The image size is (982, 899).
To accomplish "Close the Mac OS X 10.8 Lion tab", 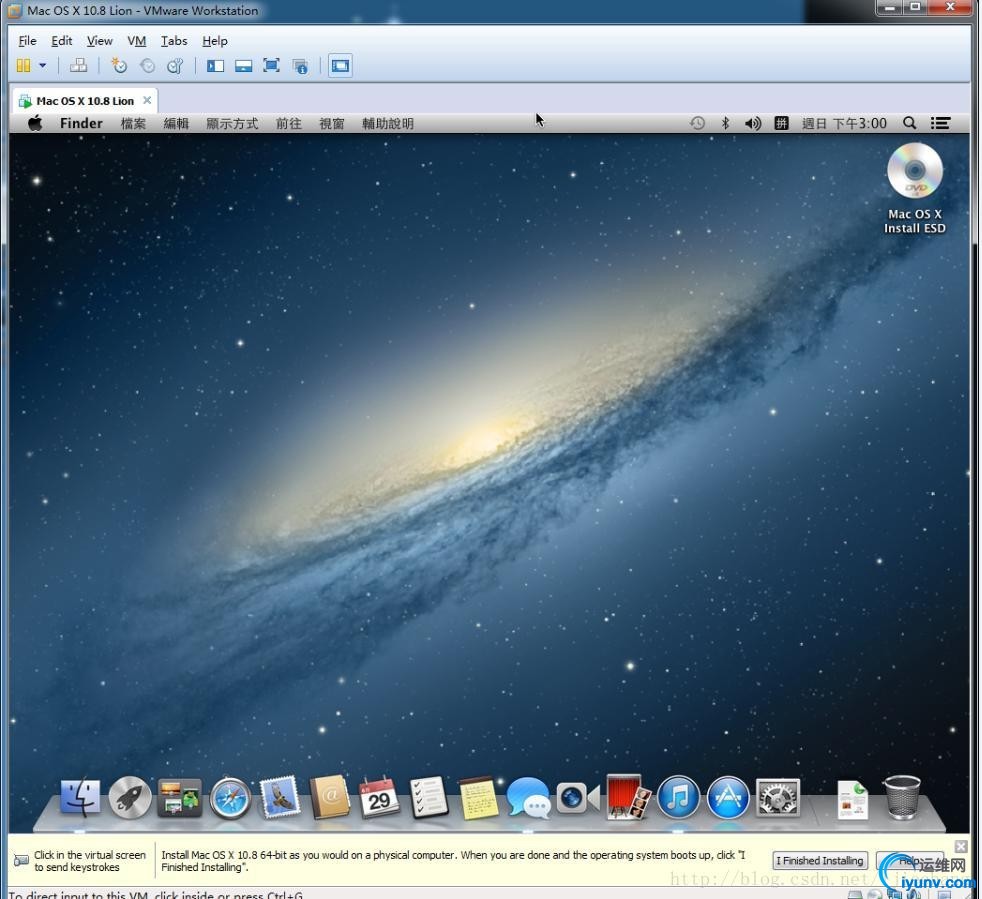I will point(147,100).
